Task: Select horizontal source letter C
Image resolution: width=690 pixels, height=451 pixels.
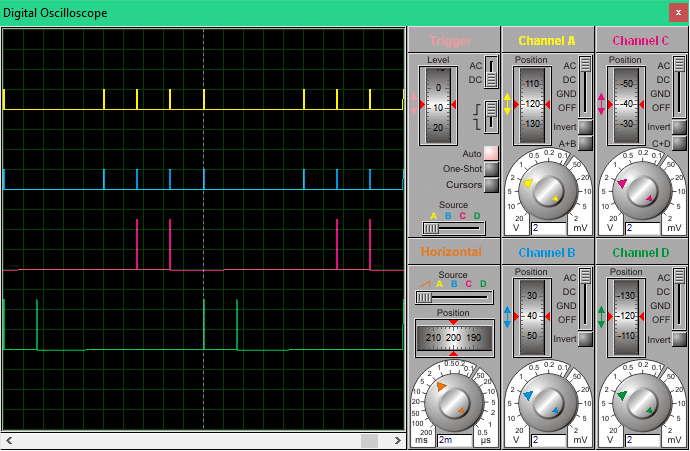Action: (469, 284)
